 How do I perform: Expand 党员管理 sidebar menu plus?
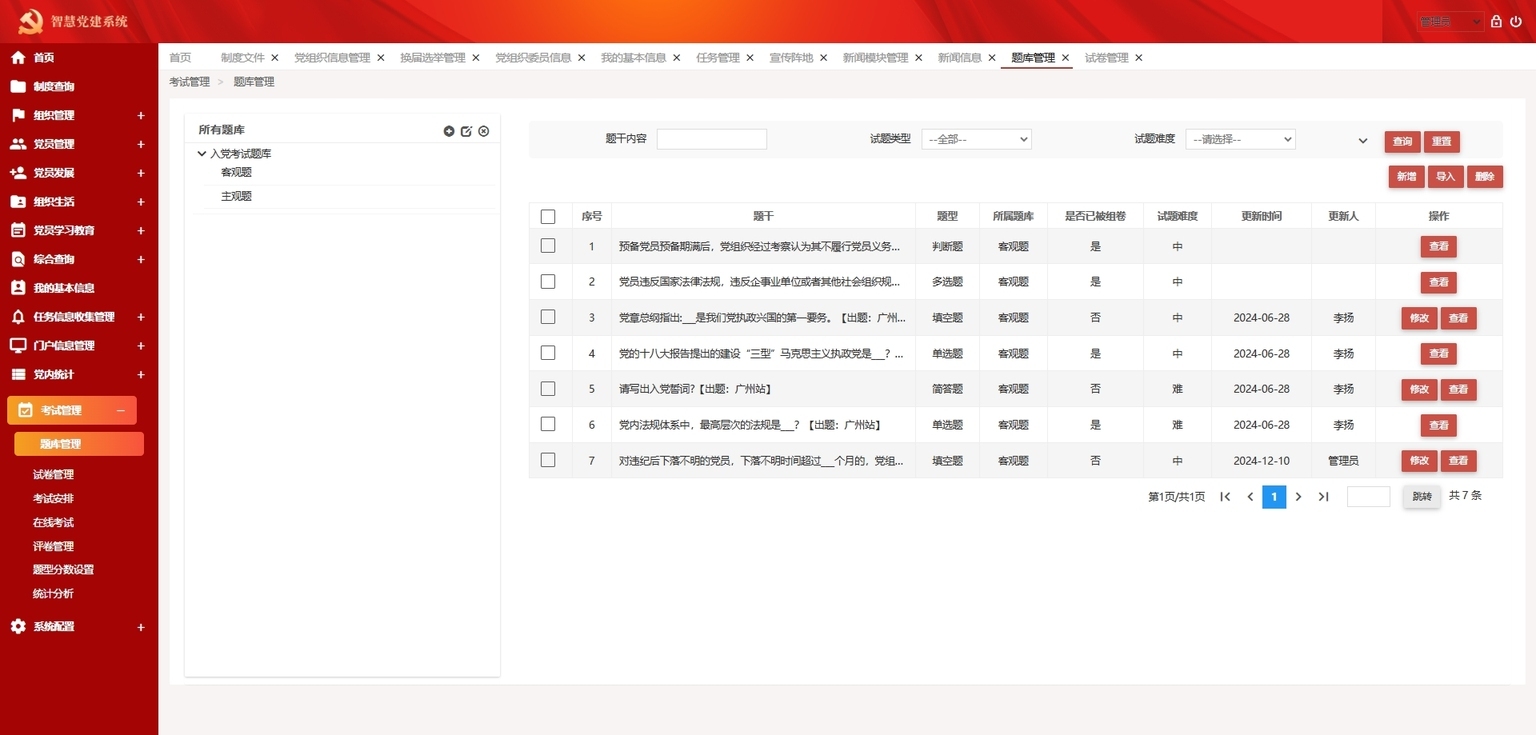(x=141, y=144)
